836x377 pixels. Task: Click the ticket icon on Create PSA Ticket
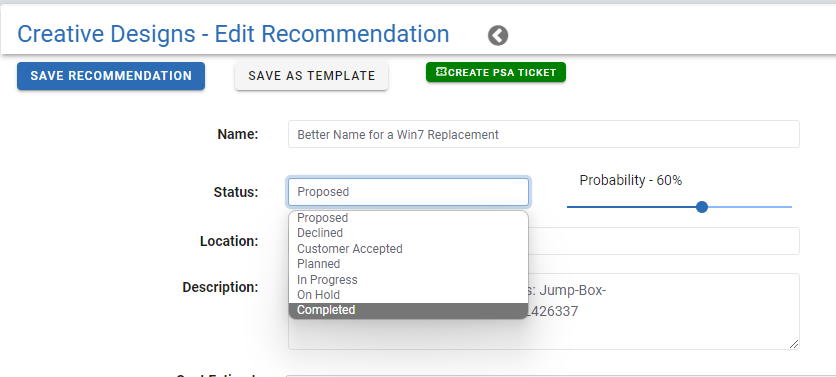point(441,72)
